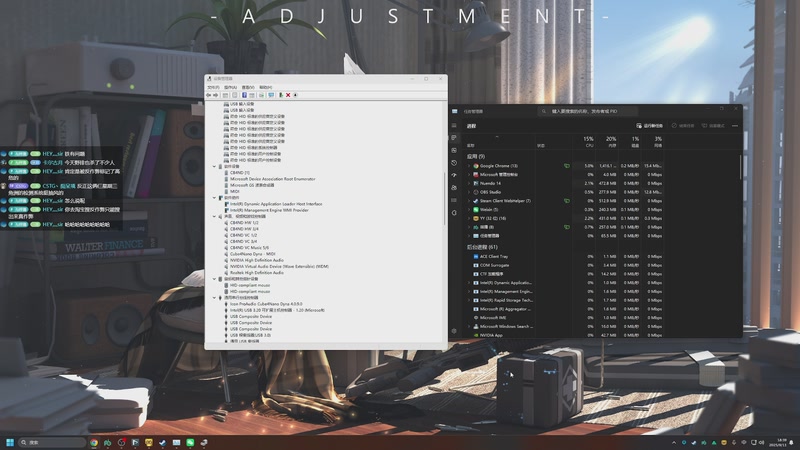Select Icon ProAudio Cube4Nano Dyna USB entry
Viewport: 800px width, 450px height.
coord(266,304)
